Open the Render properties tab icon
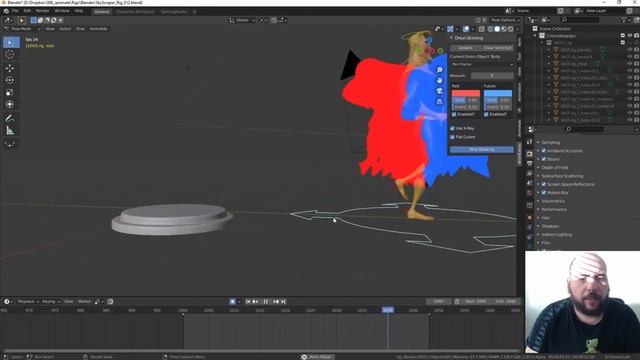Viewport: 640px width, 360px height. click(x=529, y=153)
